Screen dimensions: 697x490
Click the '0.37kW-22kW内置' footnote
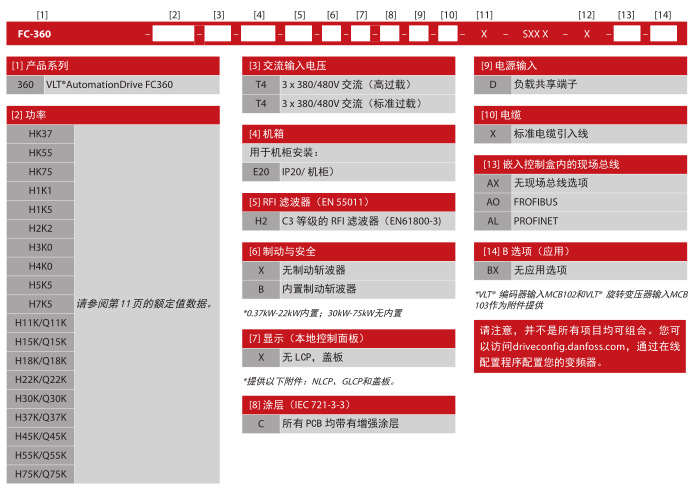[323, 313]
